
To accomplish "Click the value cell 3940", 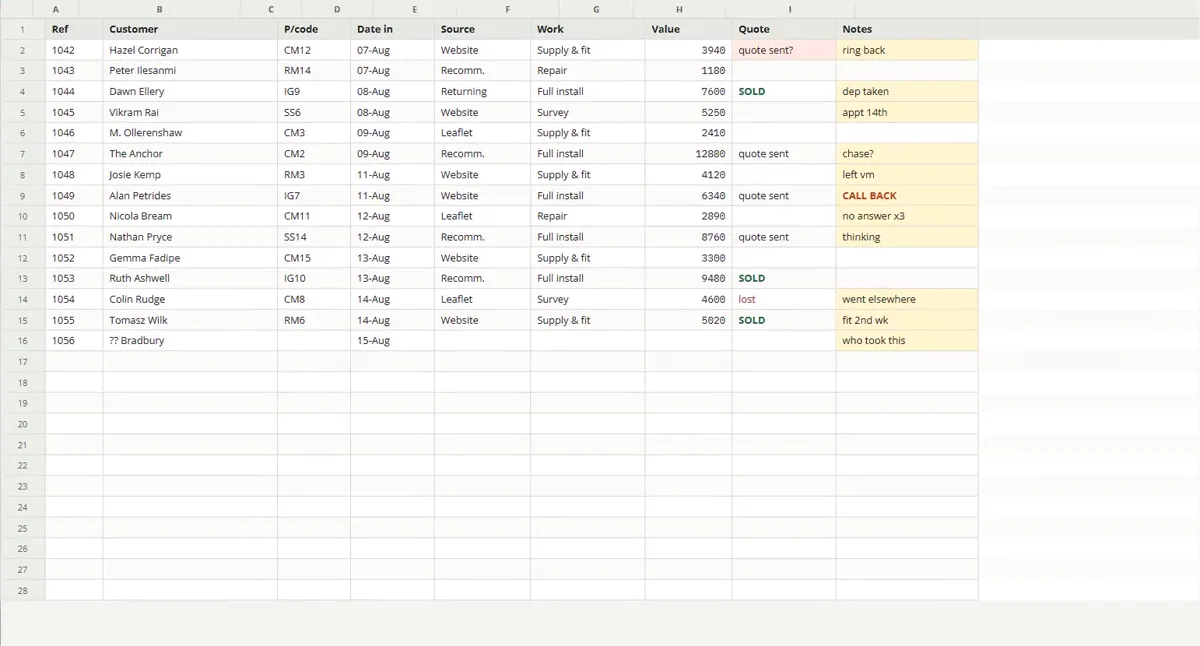I will [688, 50].
